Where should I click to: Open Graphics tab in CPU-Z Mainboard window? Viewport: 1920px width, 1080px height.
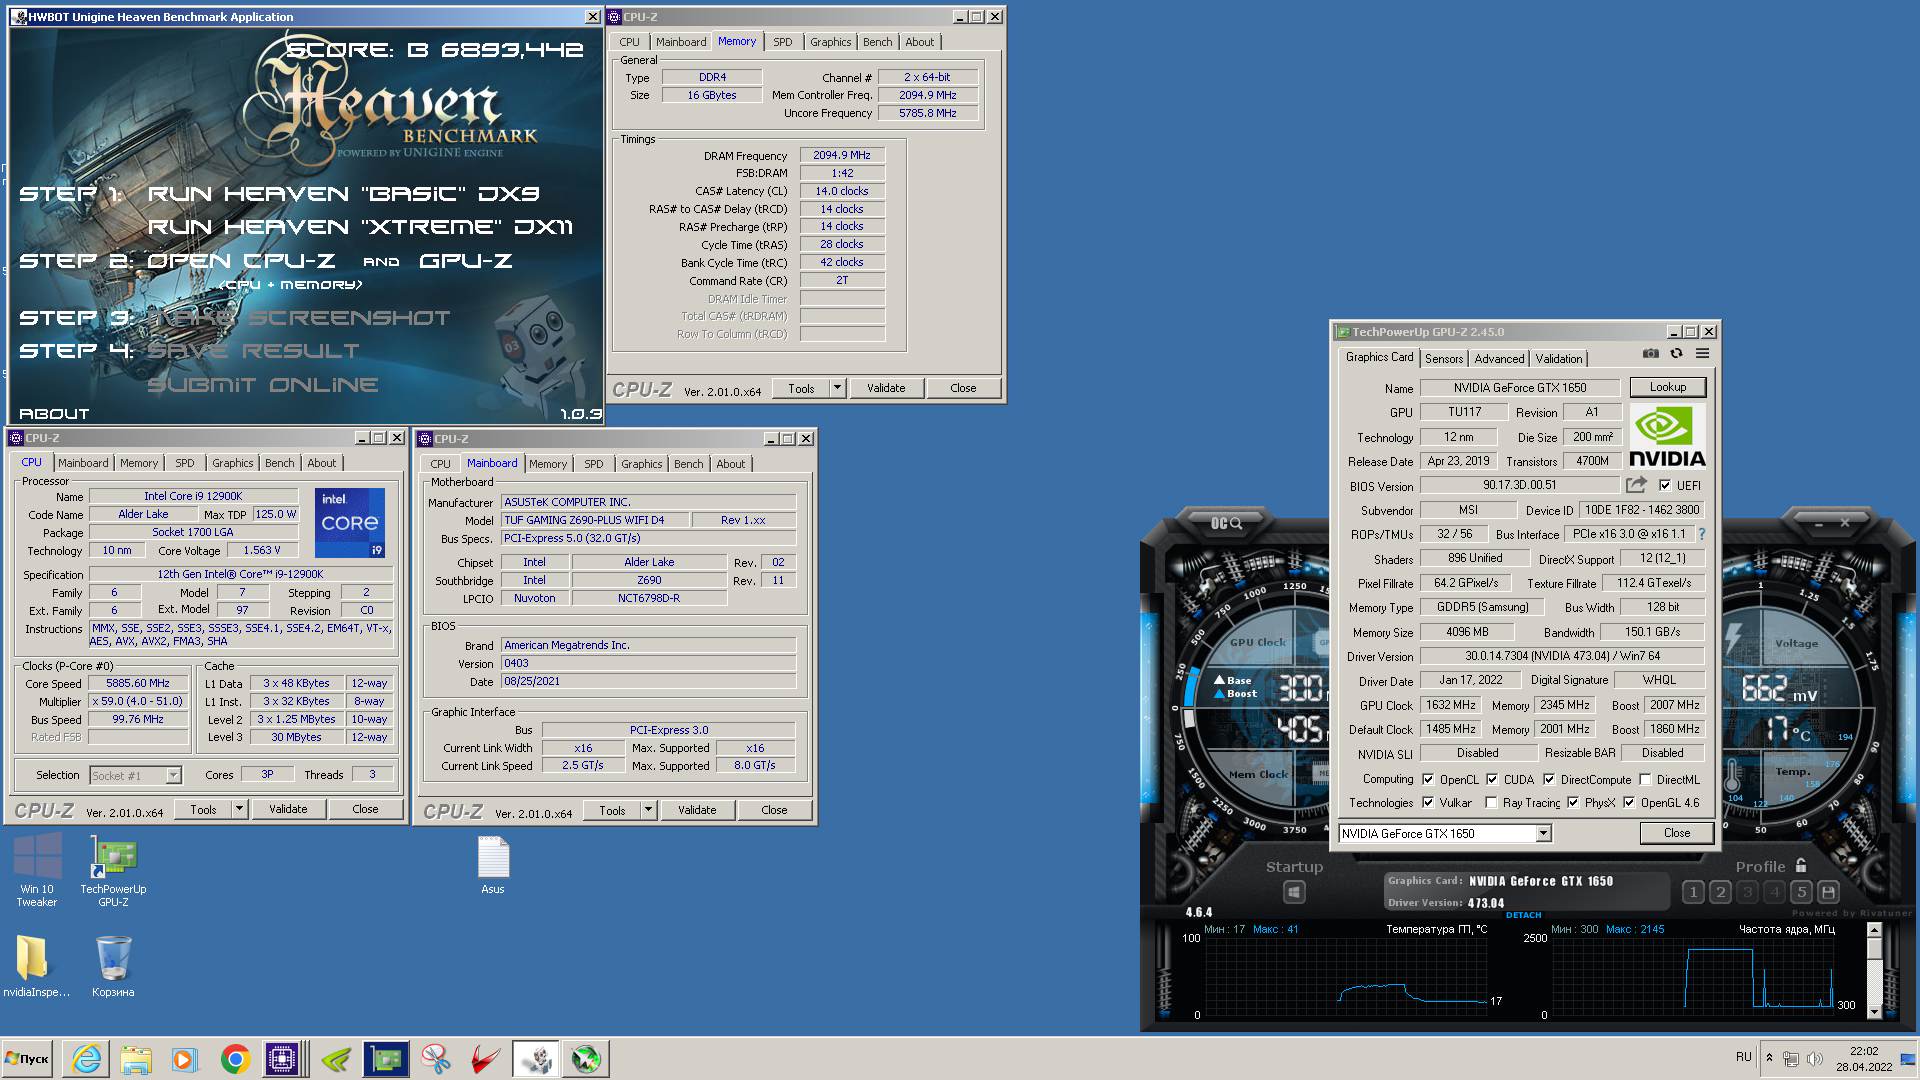coord(641,464)
